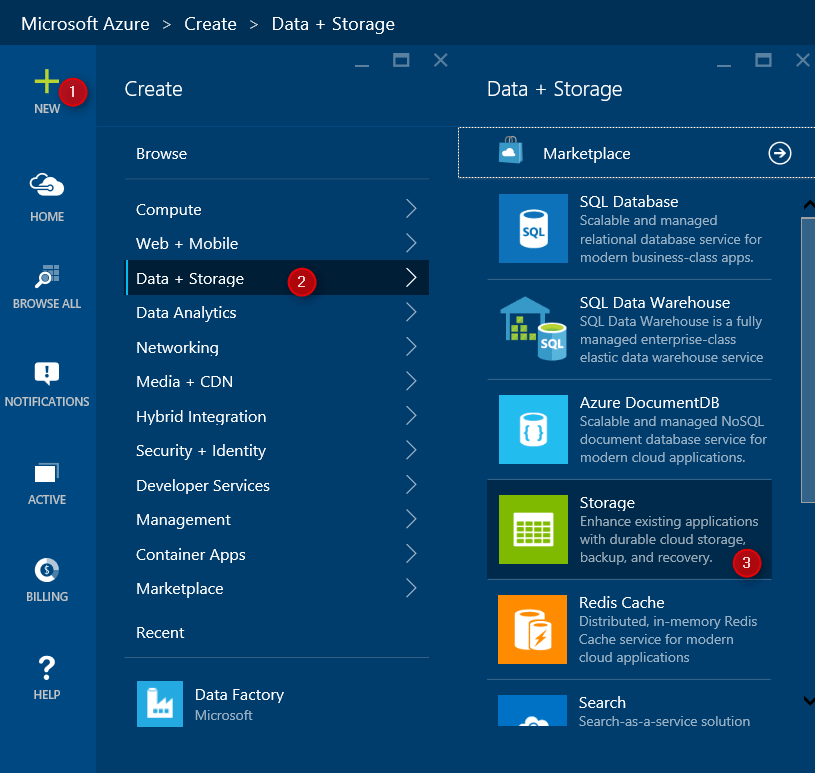Select Developer Services category
Screen dimensions: 815x773
(x=277, y=485)
